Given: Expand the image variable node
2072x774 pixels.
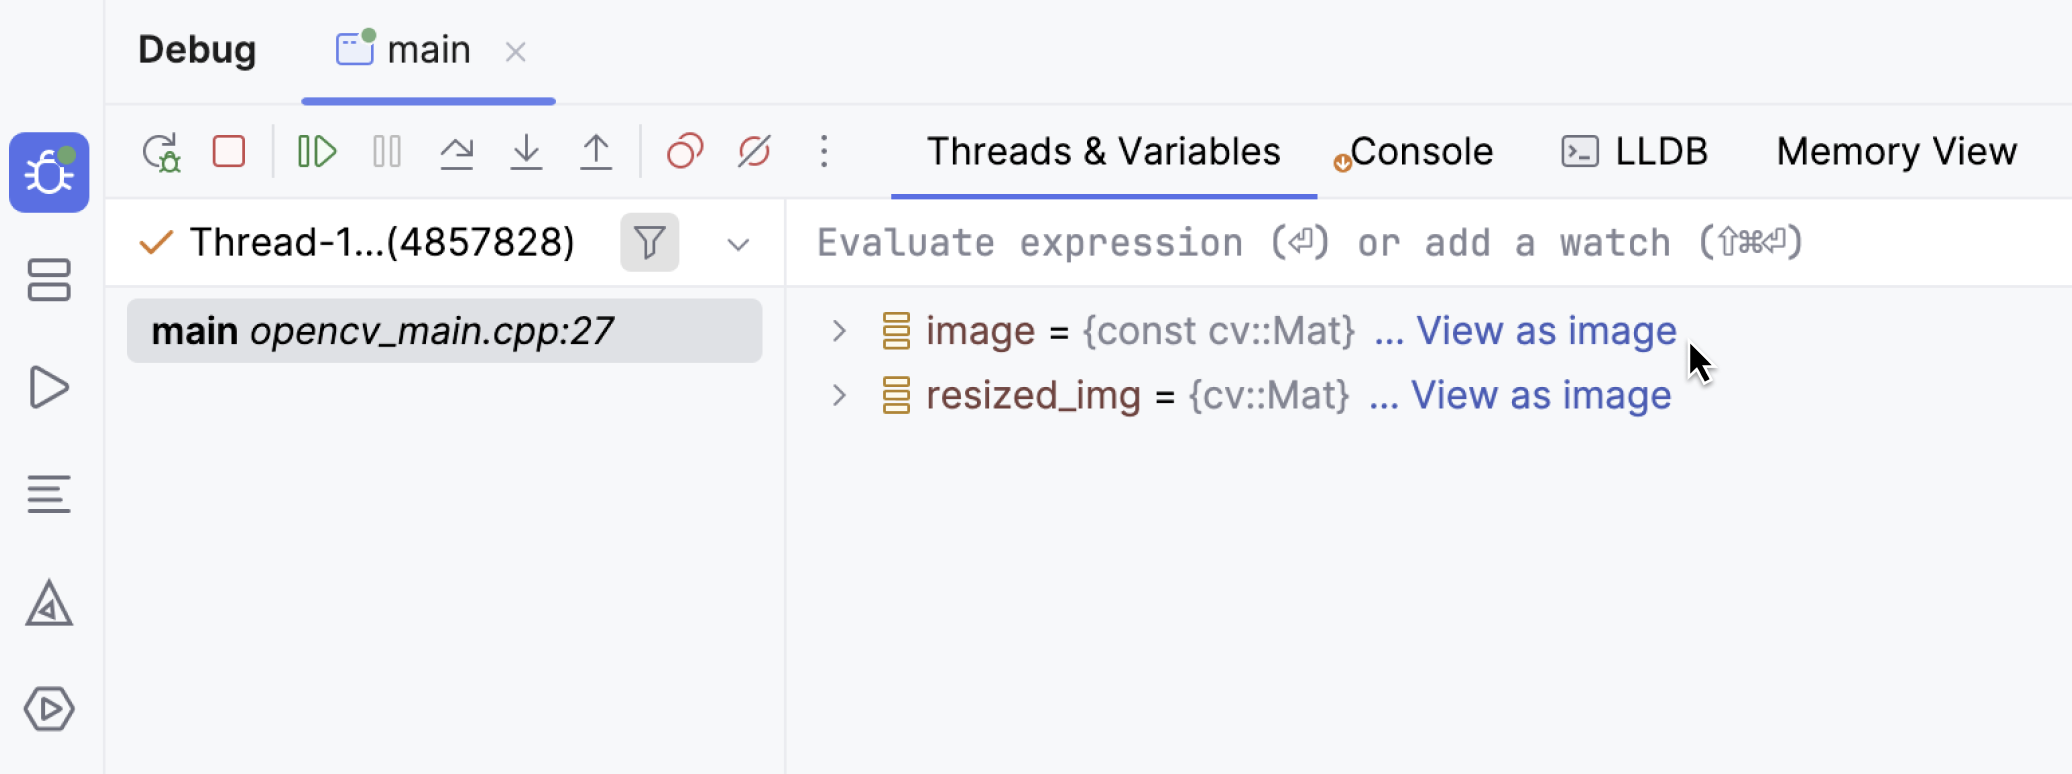Looking at the screenshot, I should (839, 331).
